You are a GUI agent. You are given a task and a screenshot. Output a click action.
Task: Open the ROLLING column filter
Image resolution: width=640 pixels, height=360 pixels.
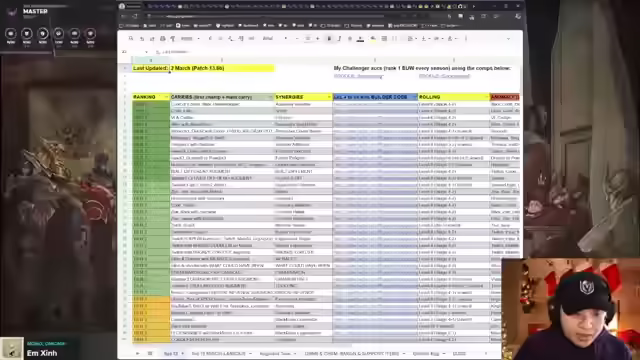(x=487, y=97)
